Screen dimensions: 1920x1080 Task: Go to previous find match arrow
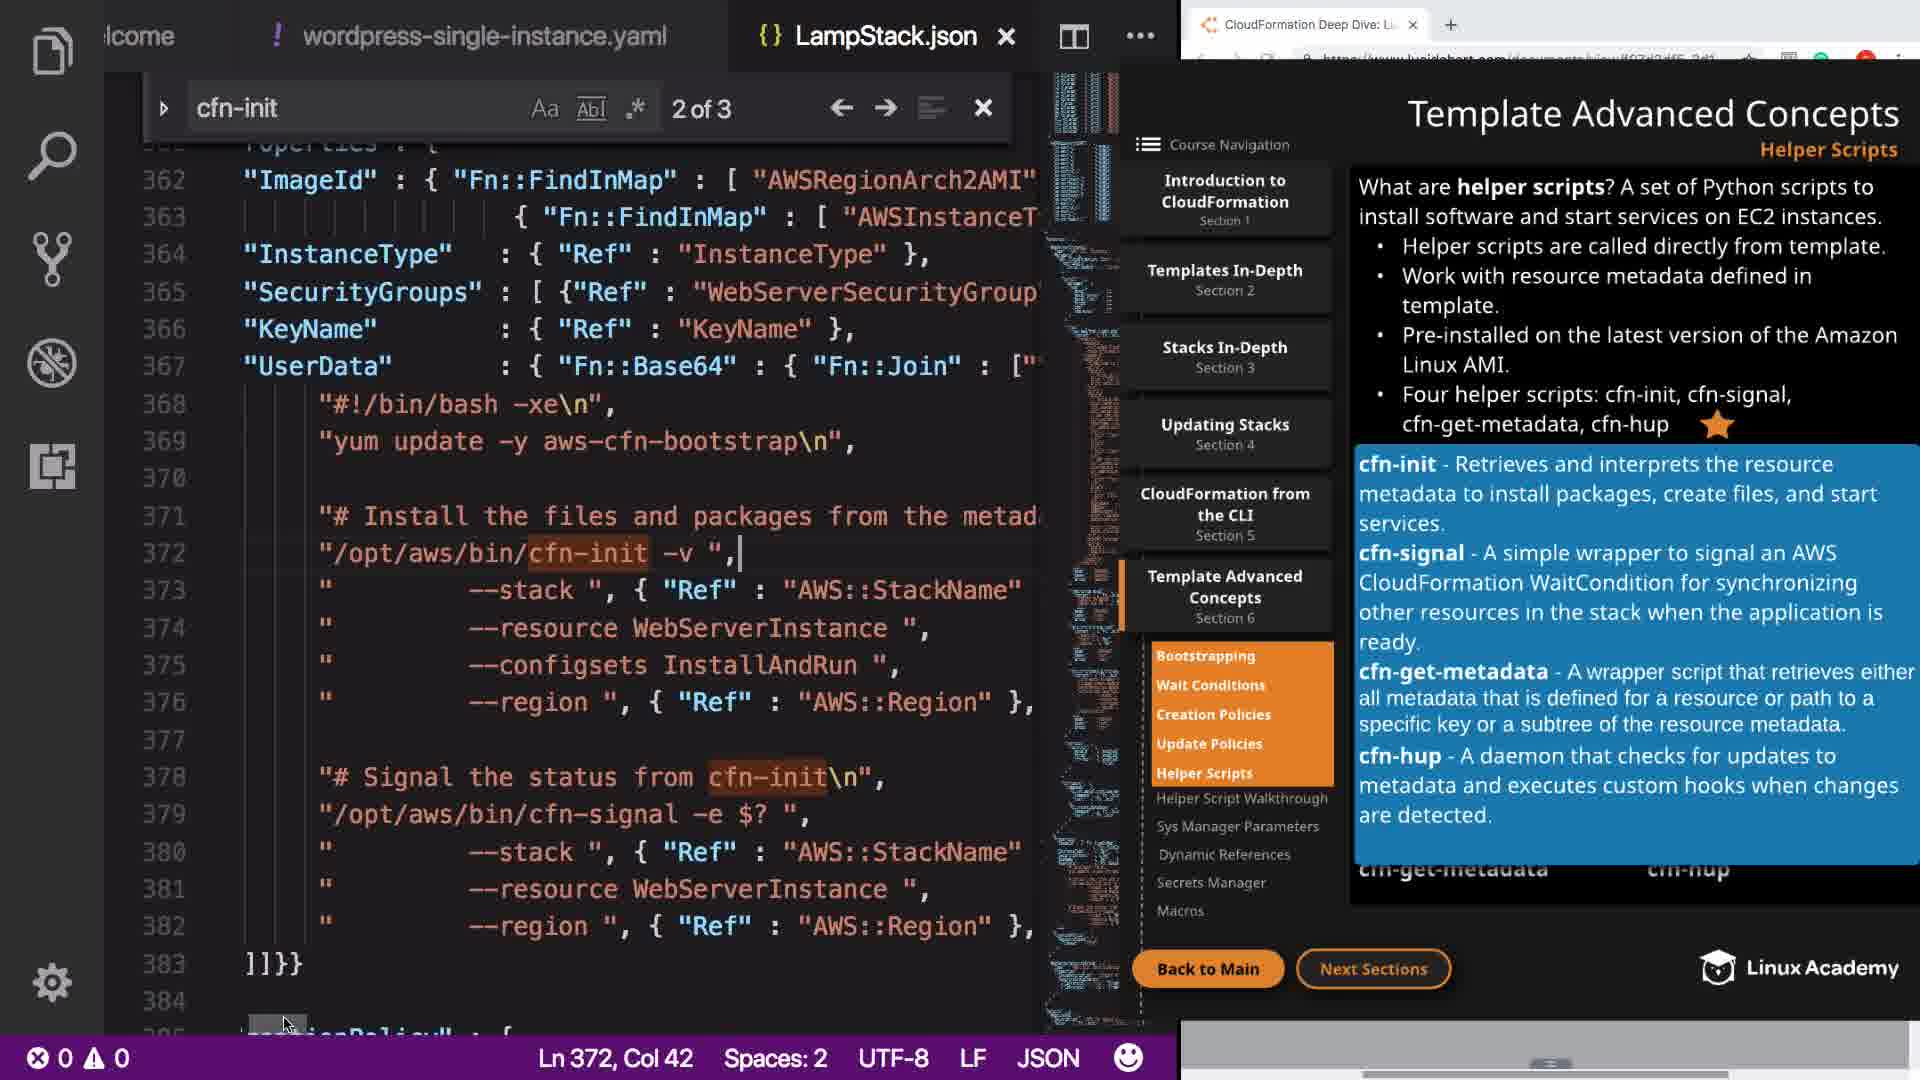click(x=841, y=108)
